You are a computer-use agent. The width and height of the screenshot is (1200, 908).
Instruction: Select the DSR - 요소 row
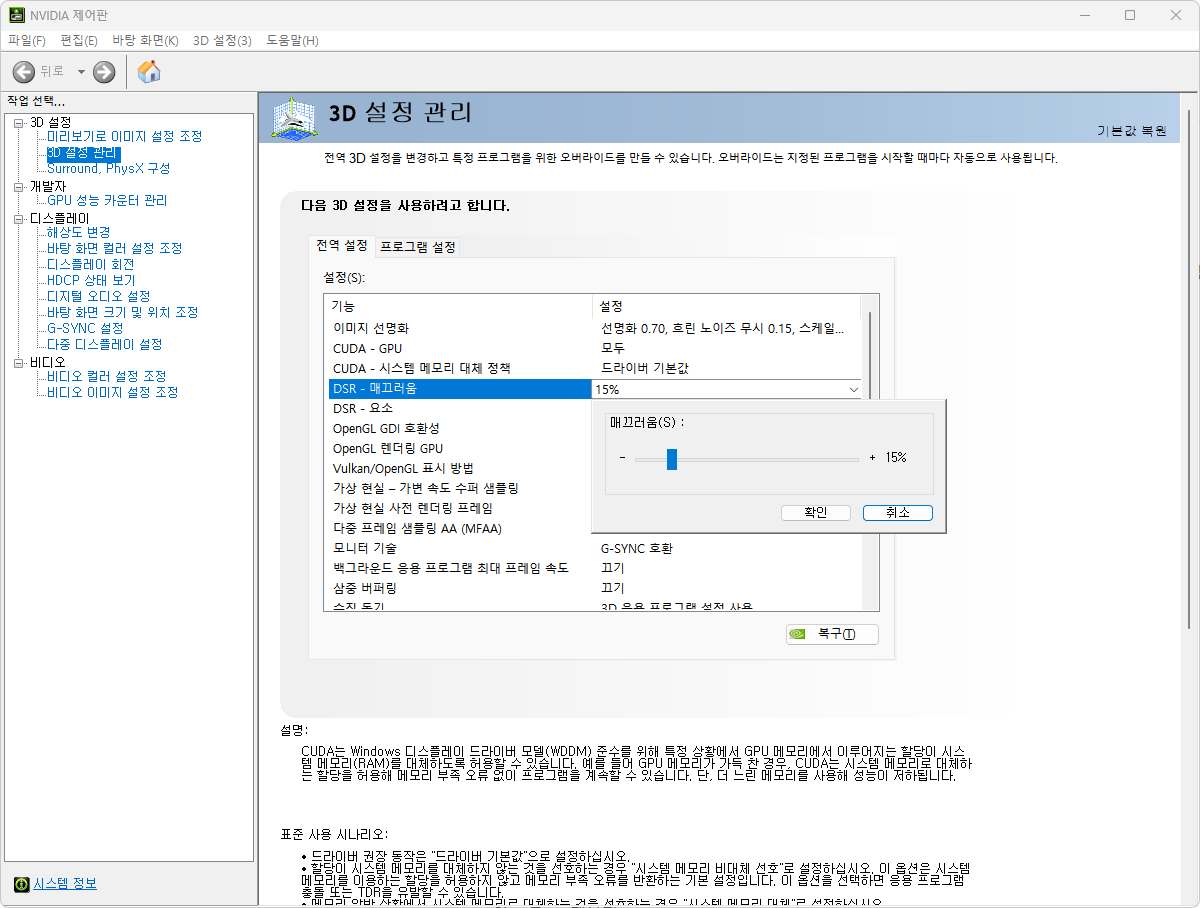tap(460, 408)
